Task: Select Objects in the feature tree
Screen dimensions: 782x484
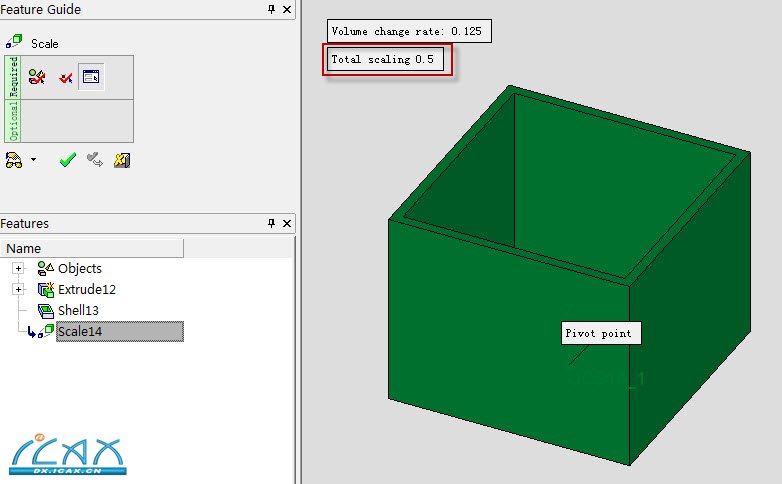Action: (x=80, y=268)
